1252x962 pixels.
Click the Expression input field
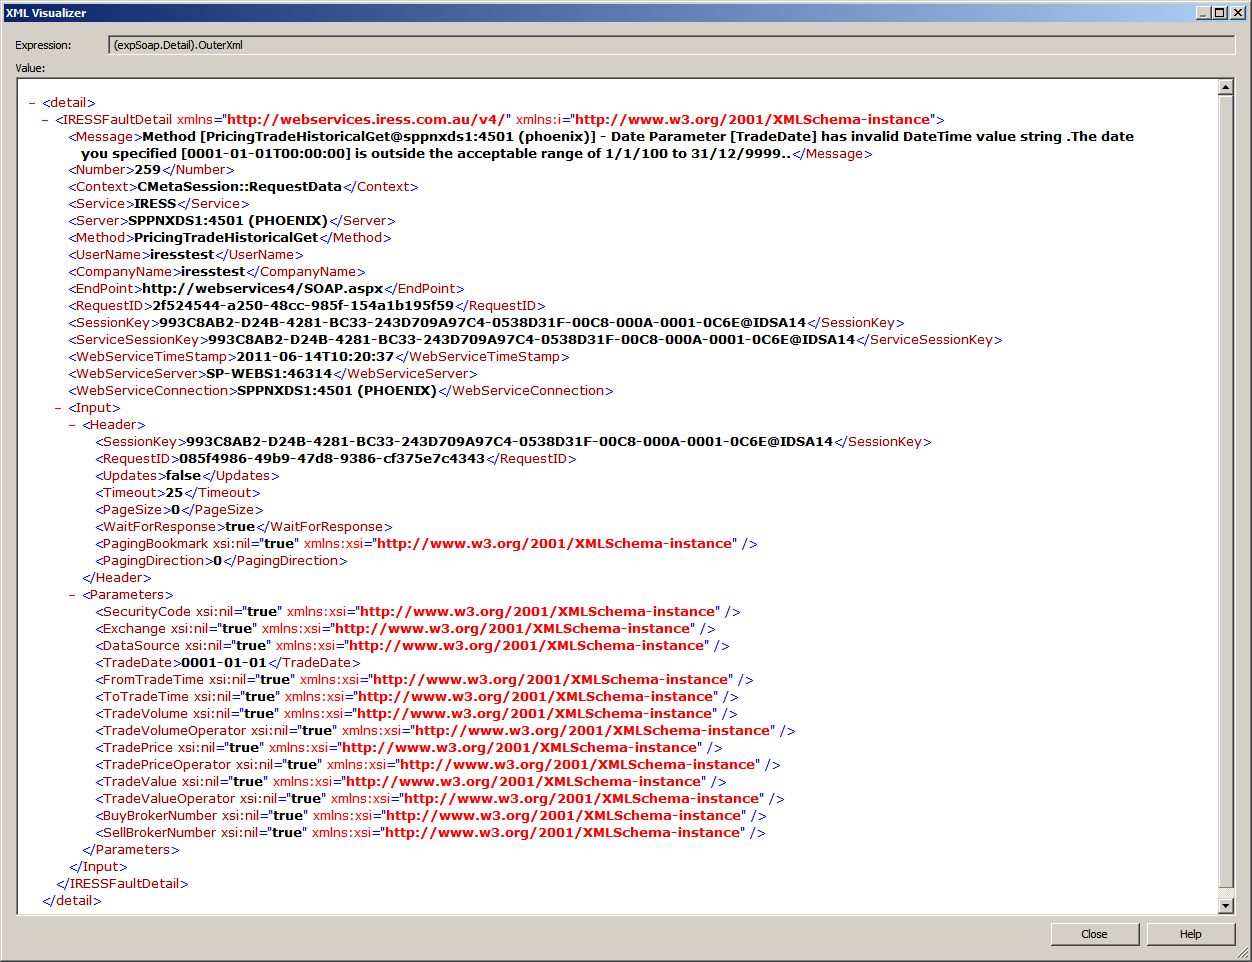[671, 45]
